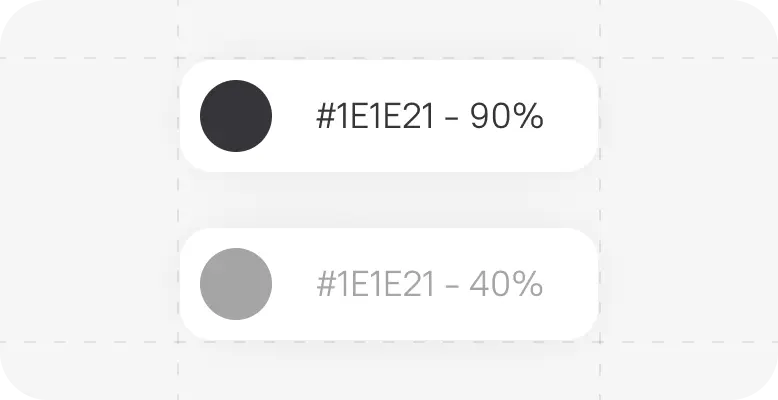Select the top white card's empty right edge
The height and width of the screenshot is (400, 778).
571,116
